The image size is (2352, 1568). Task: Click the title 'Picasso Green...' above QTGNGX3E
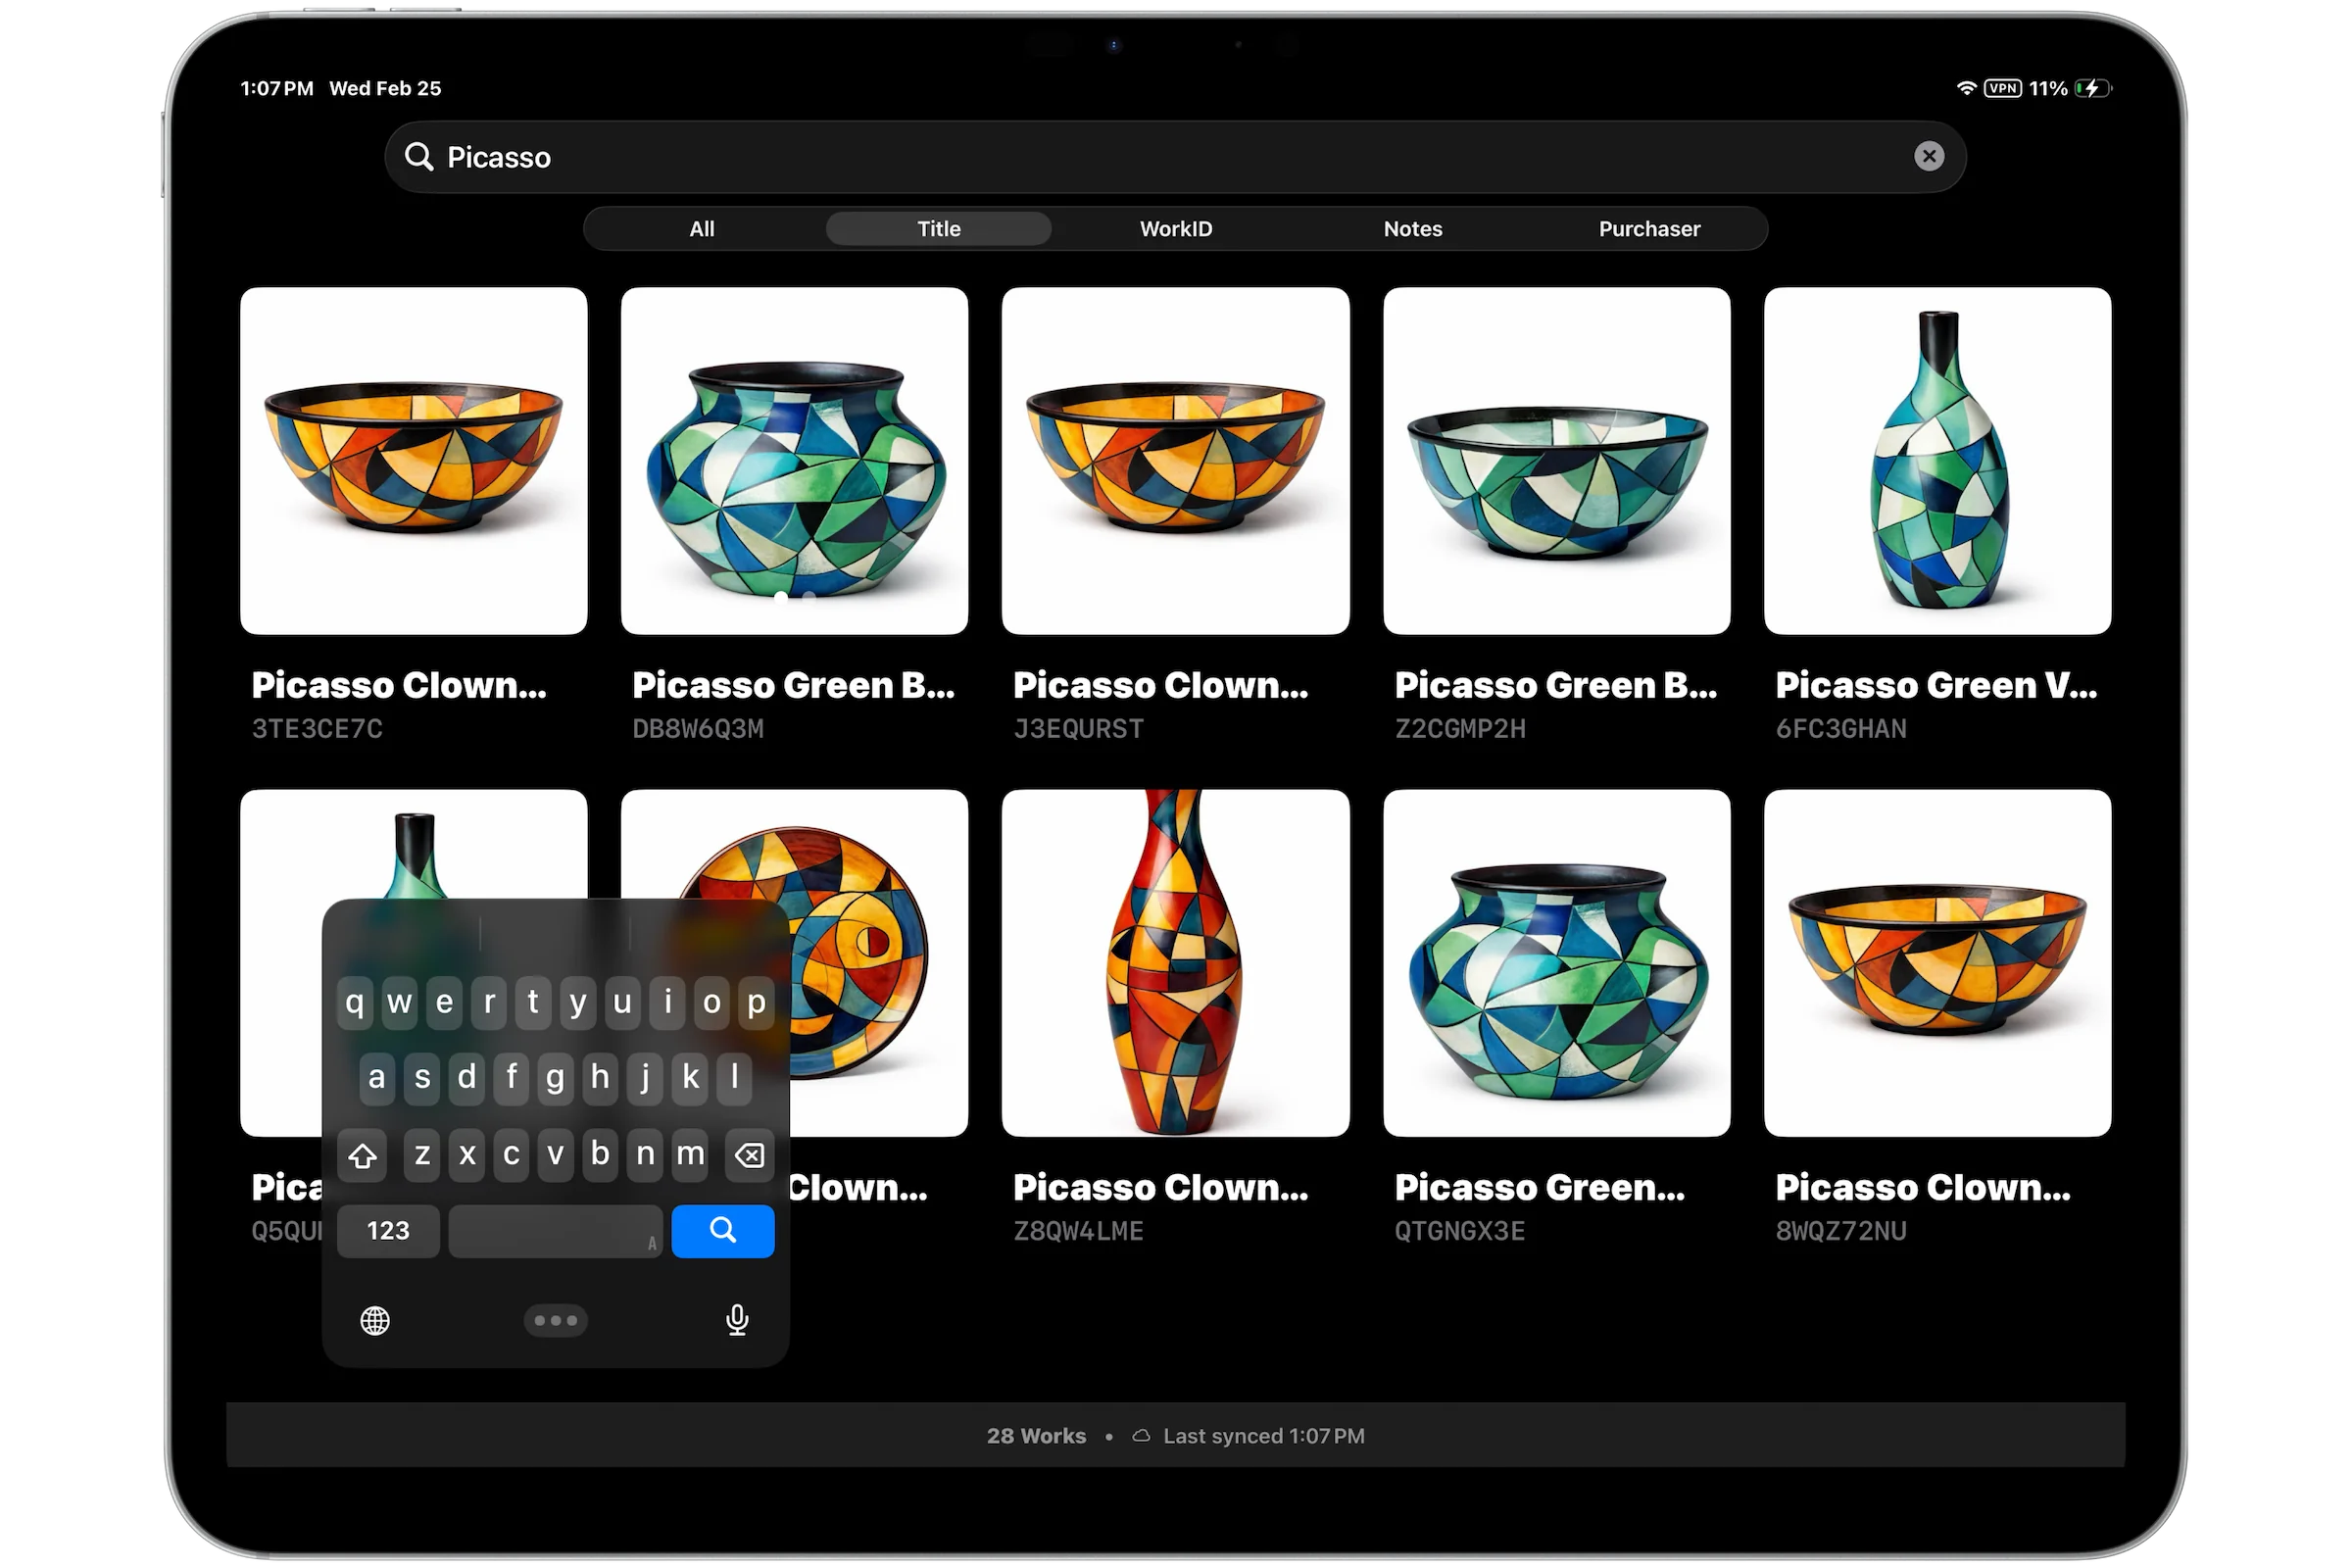click(1540, 1187)
